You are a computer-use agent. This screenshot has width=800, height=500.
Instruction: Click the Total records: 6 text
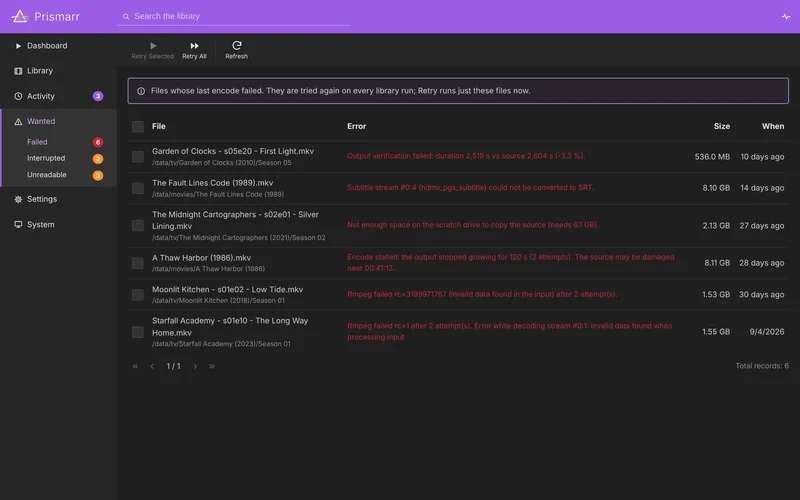tap(762, 366)
